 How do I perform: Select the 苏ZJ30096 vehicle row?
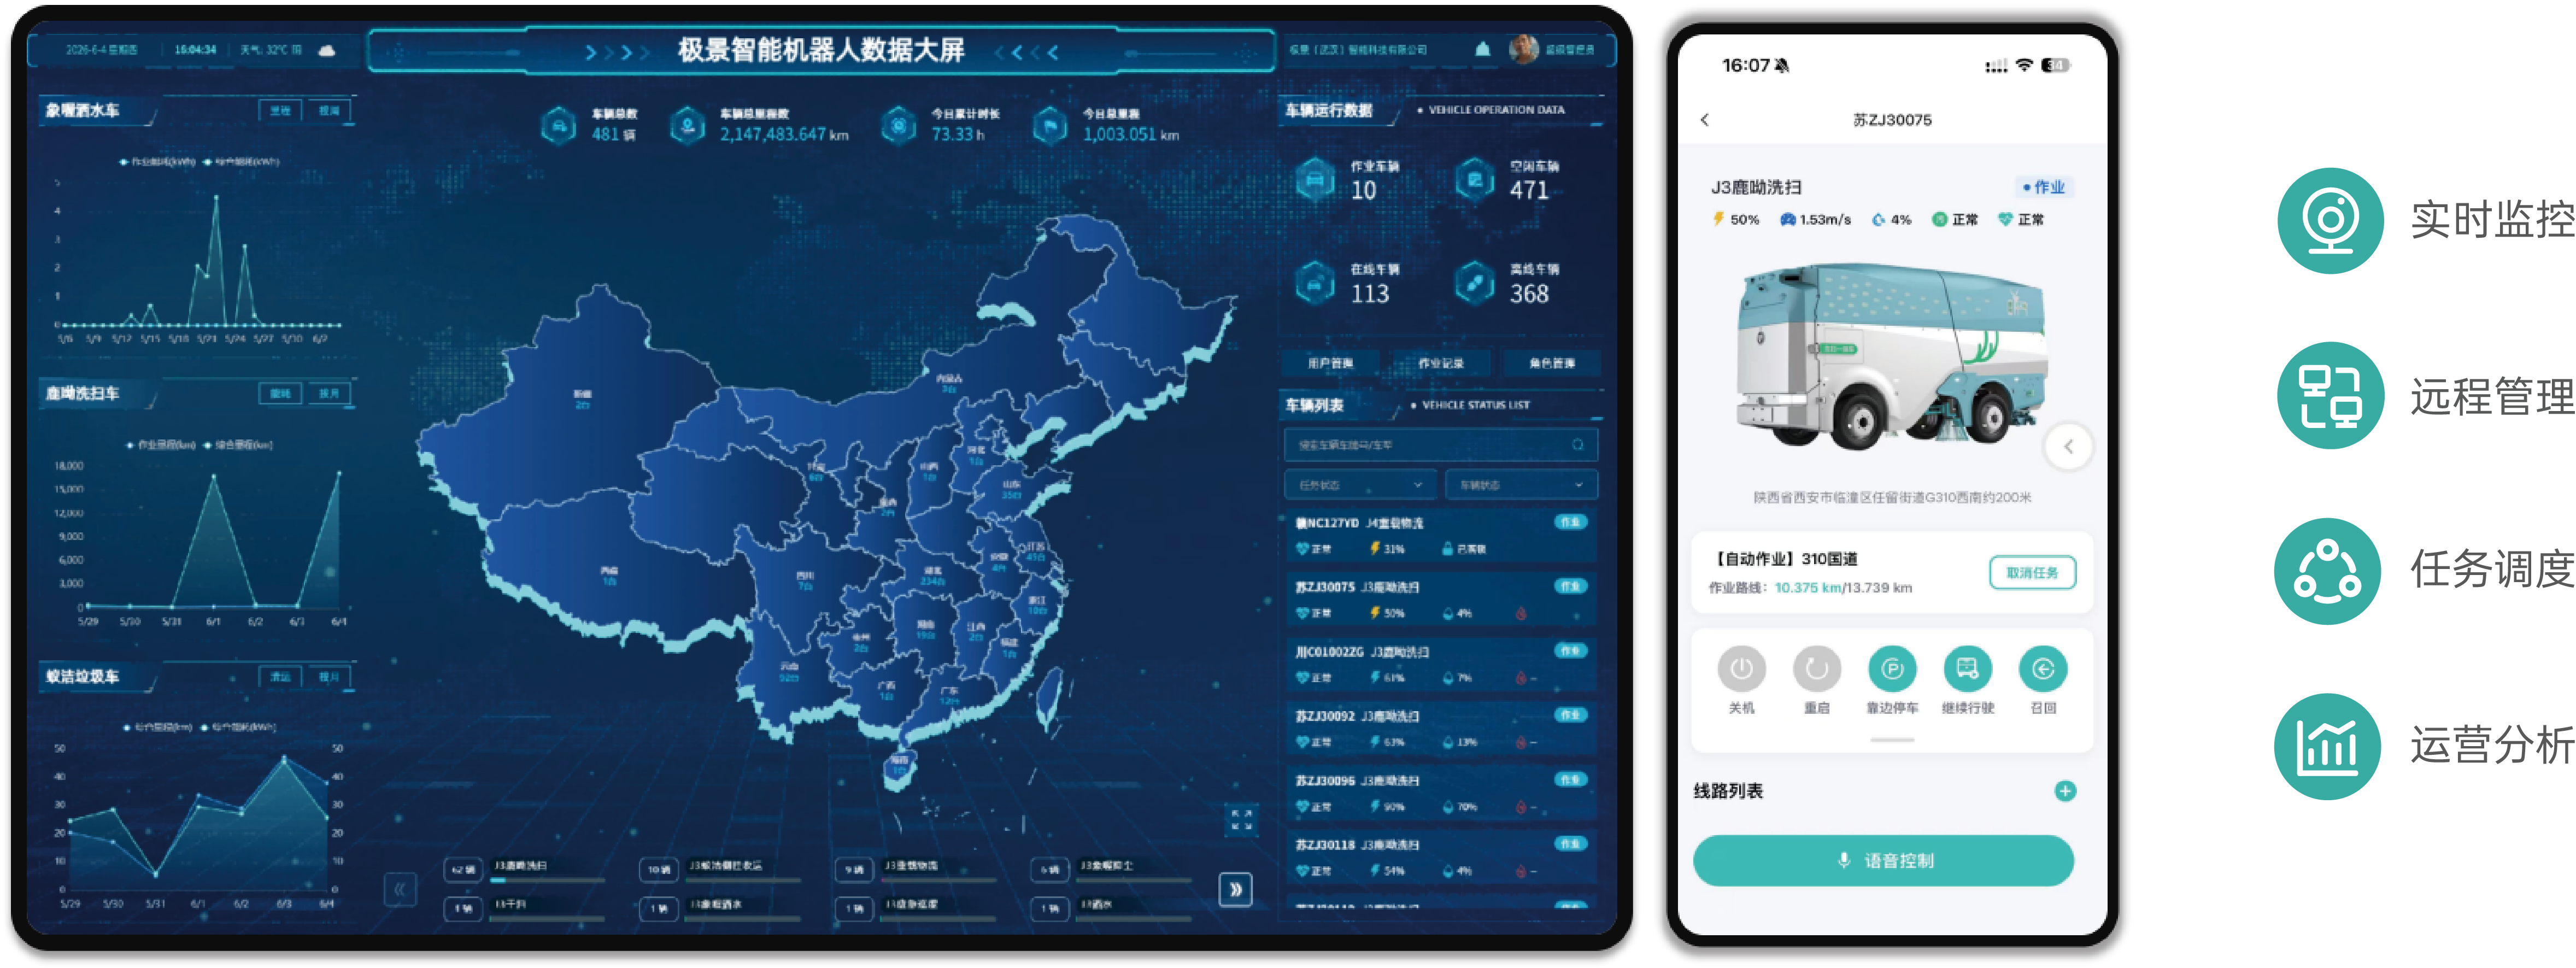[1440, 792]
